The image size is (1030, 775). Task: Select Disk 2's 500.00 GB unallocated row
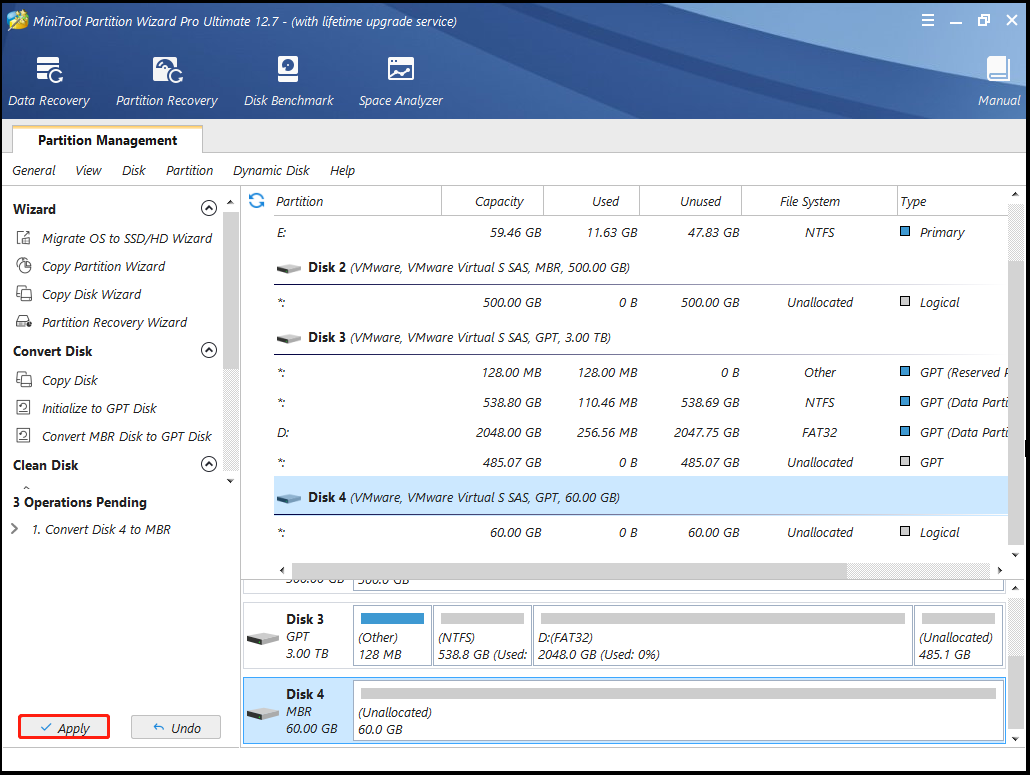tap(640, 302)
